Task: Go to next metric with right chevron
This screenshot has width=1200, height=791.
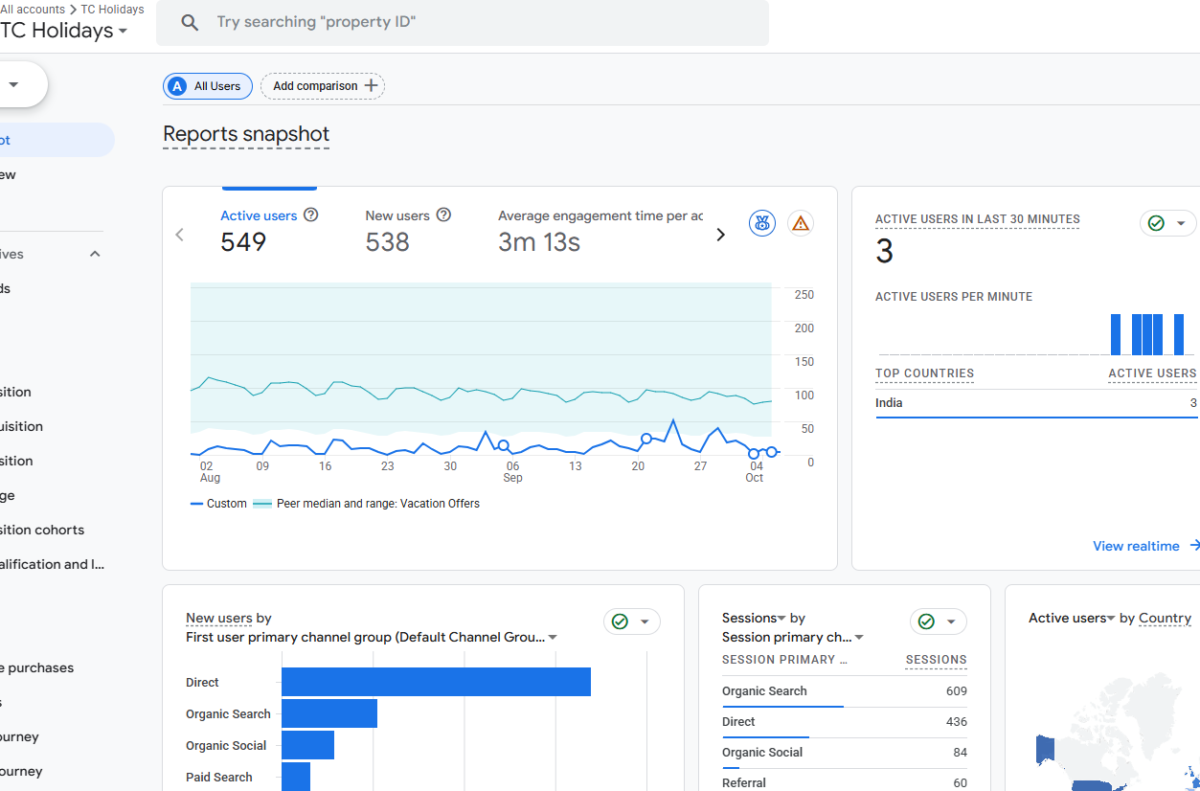Action: (720, 235)
